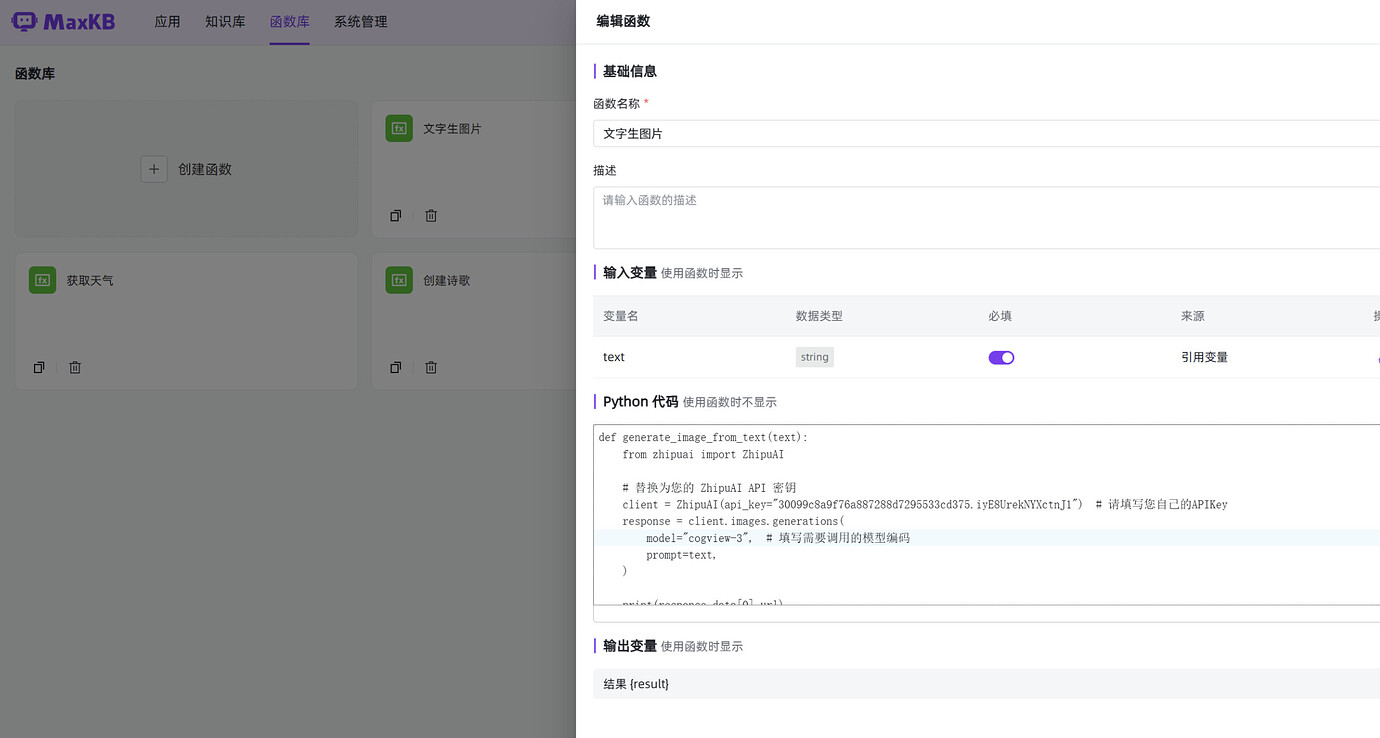The width and height of the screenshot is (1380, 738).
Task: Click the fx icon of 获取天气 card
Action: click(x=42, y=280)
